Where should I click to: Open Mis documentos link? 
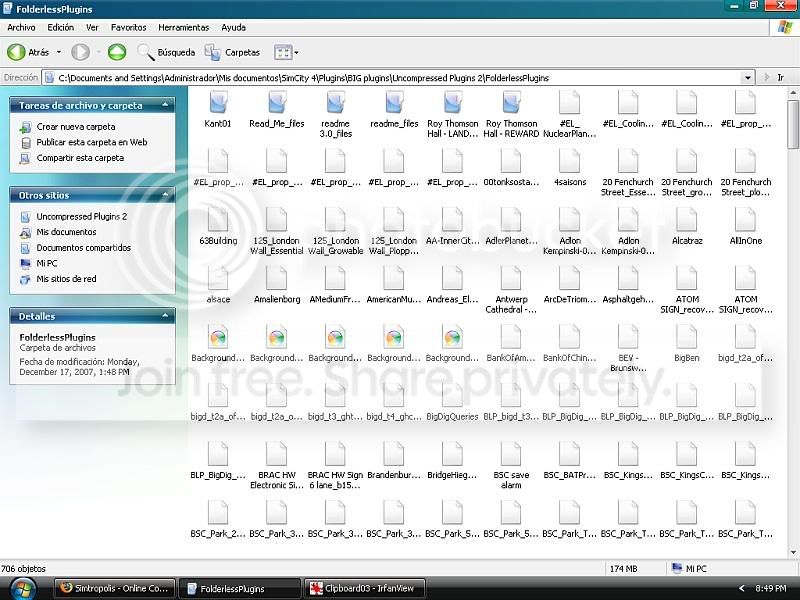(66, 232)
